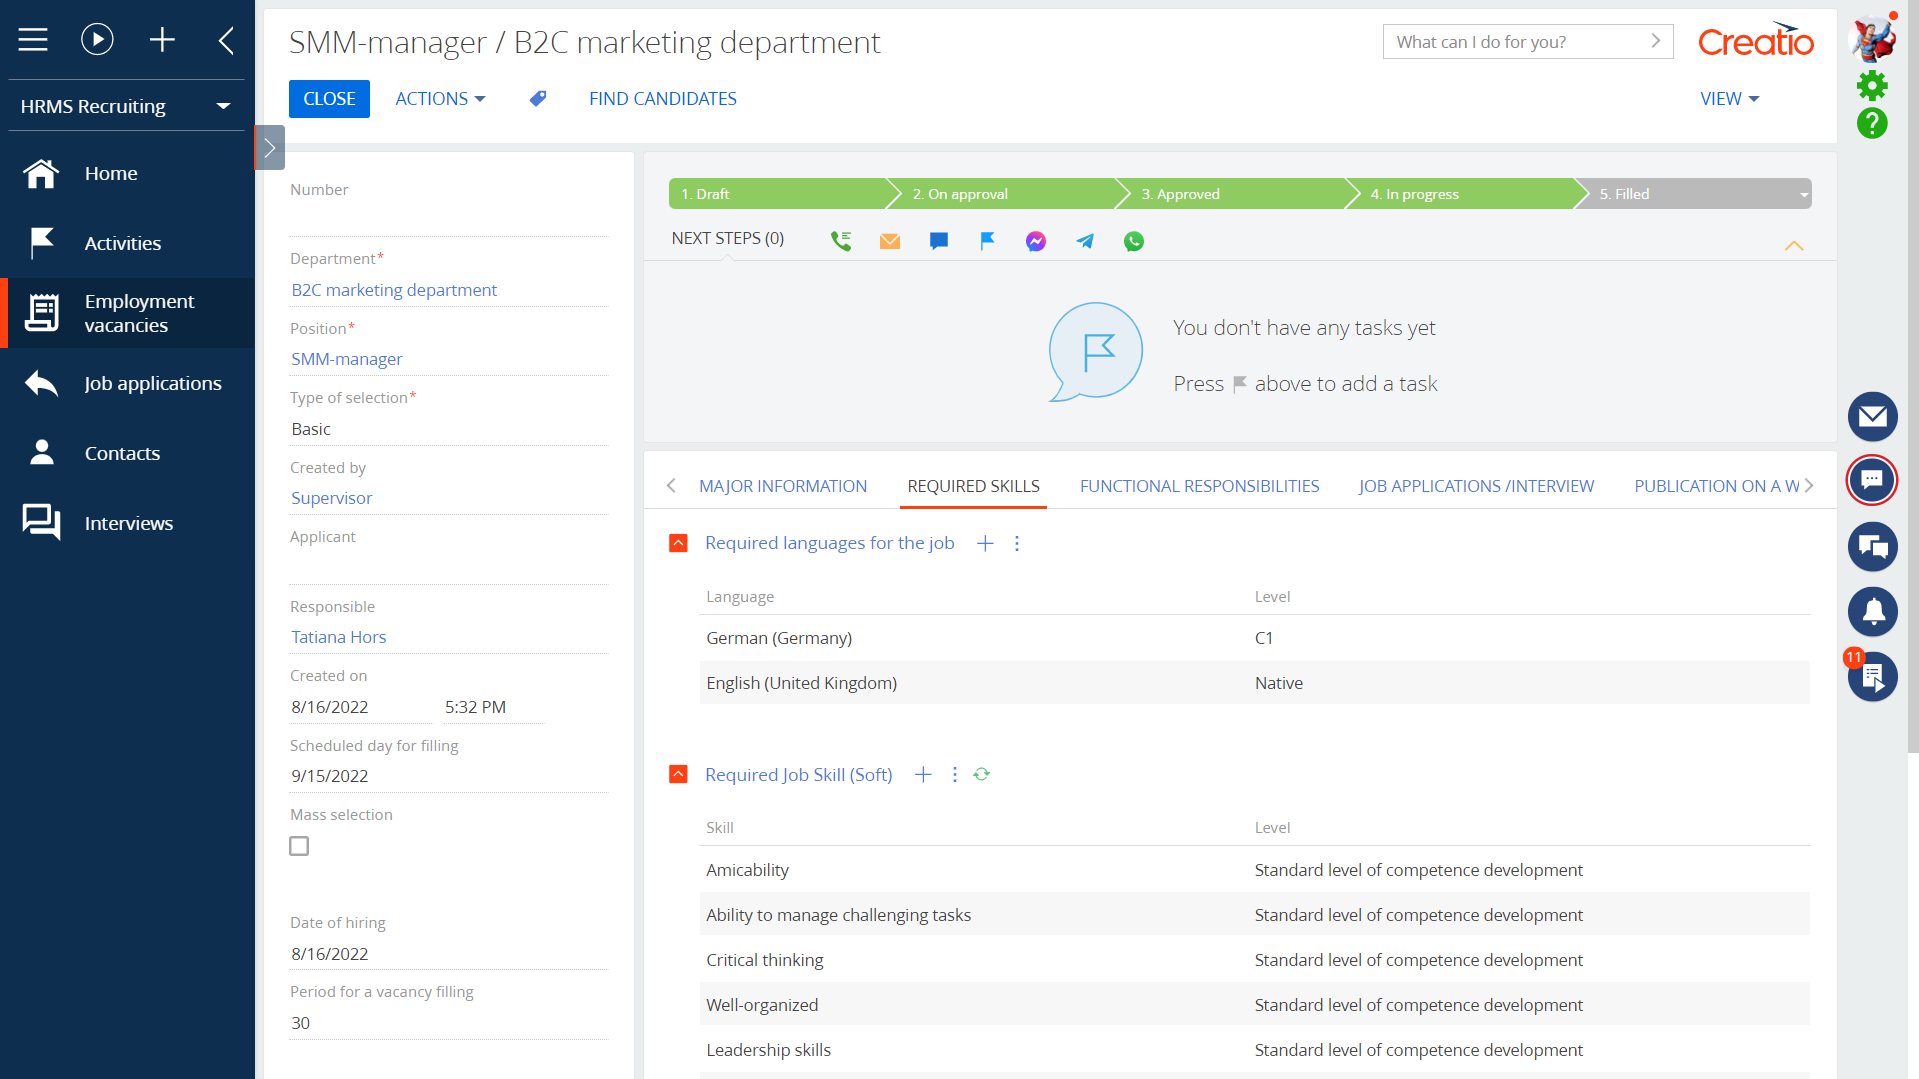Open the email panel on right sidebar
1919x1079 pixels.
coord(1872,417)
